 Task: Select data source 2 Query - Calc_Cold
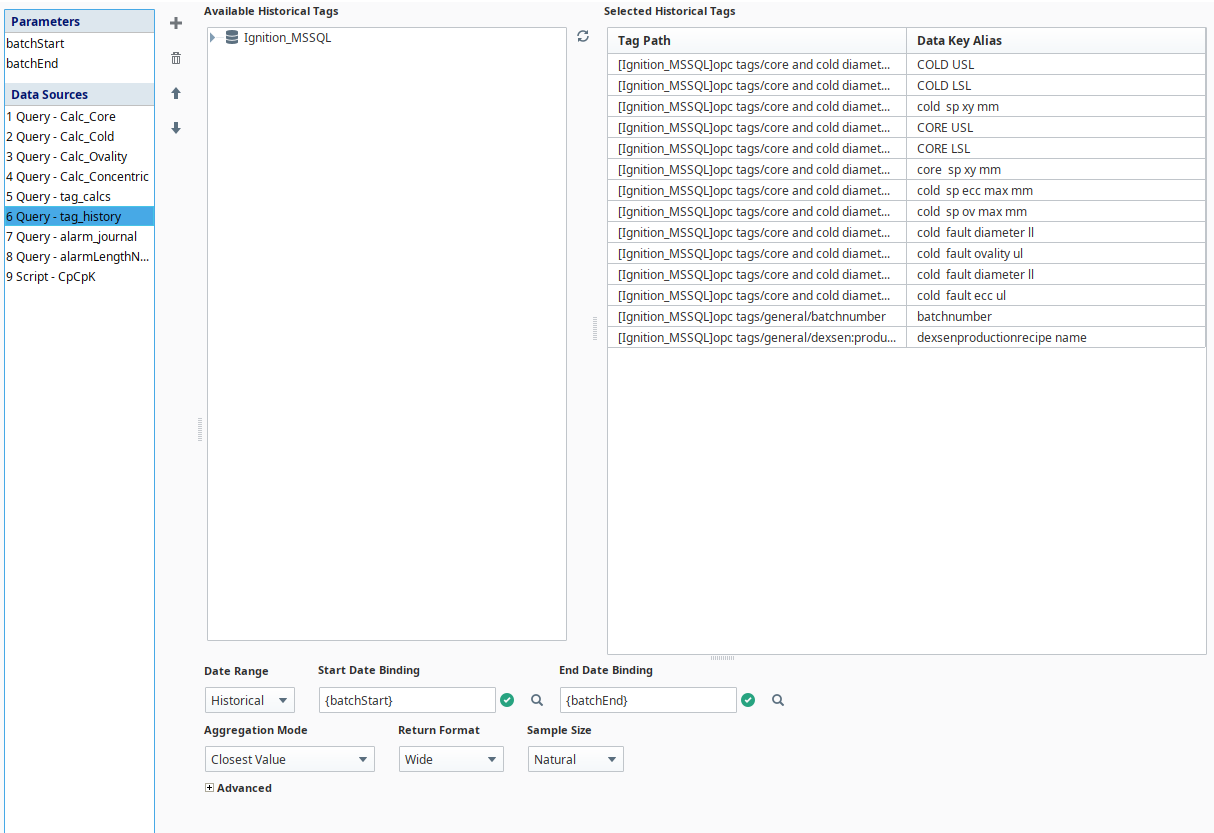[80, 136]
